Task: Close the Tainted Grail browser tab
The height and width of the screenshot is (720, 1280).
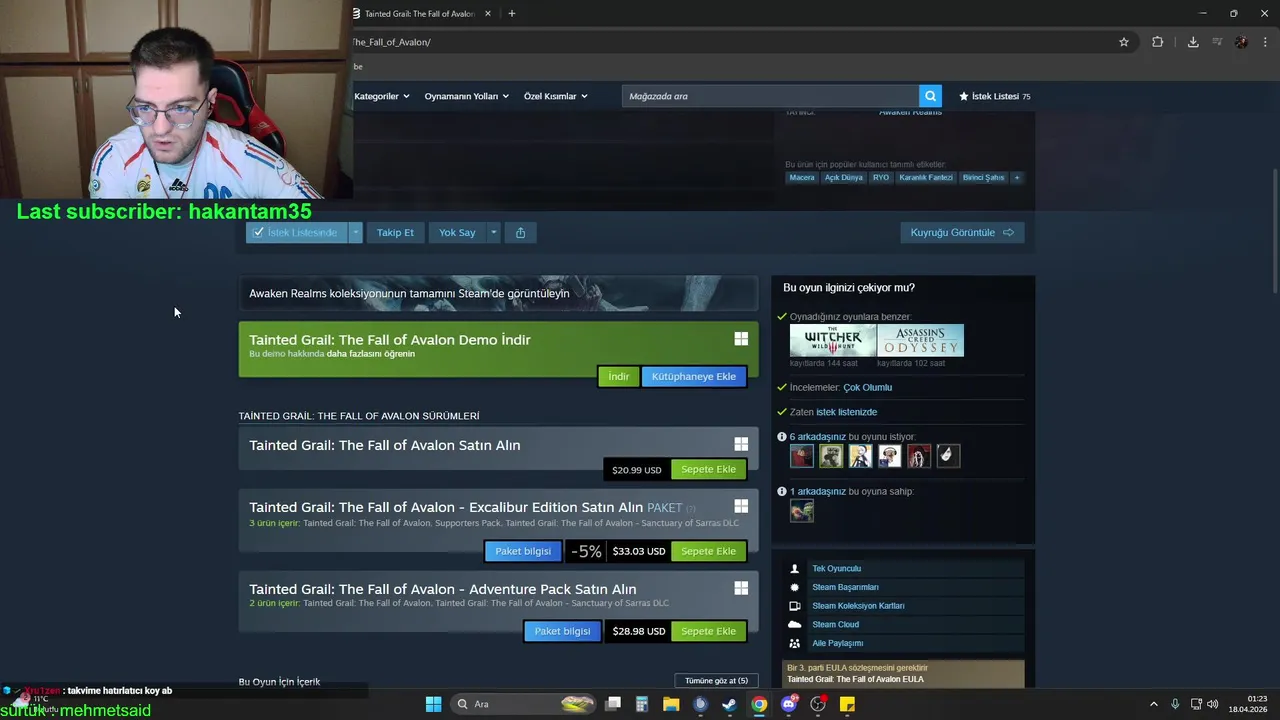Action: coord(488,14)
